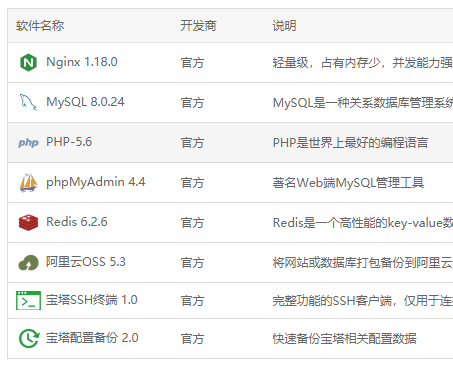Open phpMyAdmin 4.4 software entry
The image size is (453, 380).
(x=96, y=182)
